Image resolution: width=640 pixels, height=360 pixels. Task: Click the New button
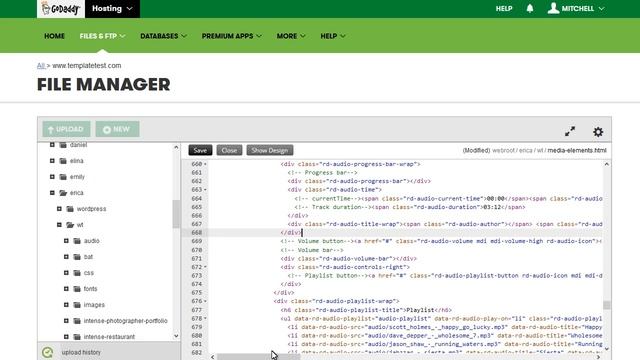pyautogui.click(x=118, y=129)
